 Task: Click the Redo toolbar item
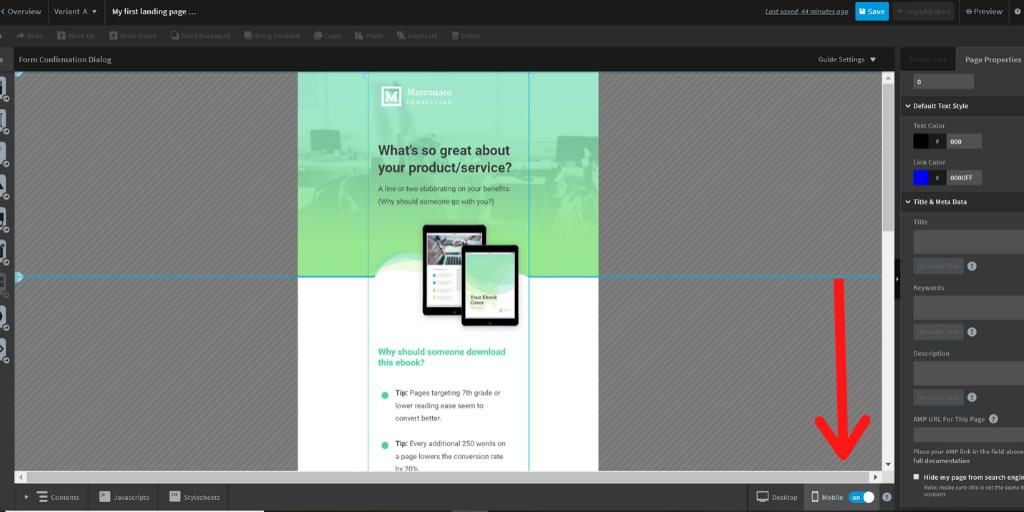(x=29, y=36)
